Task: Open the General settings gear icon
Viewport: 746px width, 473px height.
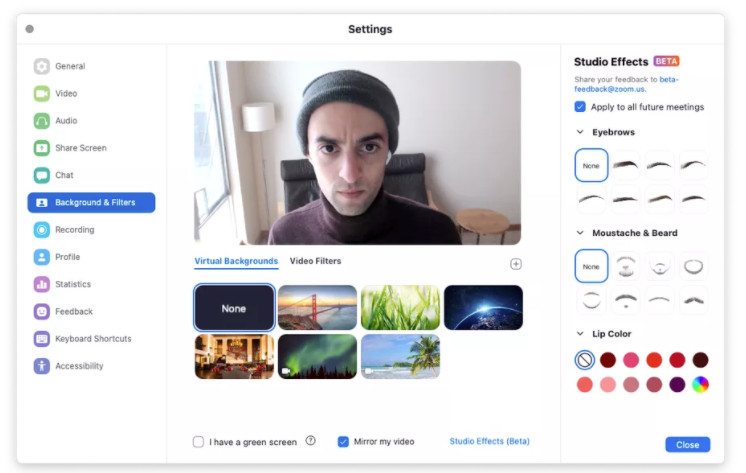Action: tap(42, 66)
